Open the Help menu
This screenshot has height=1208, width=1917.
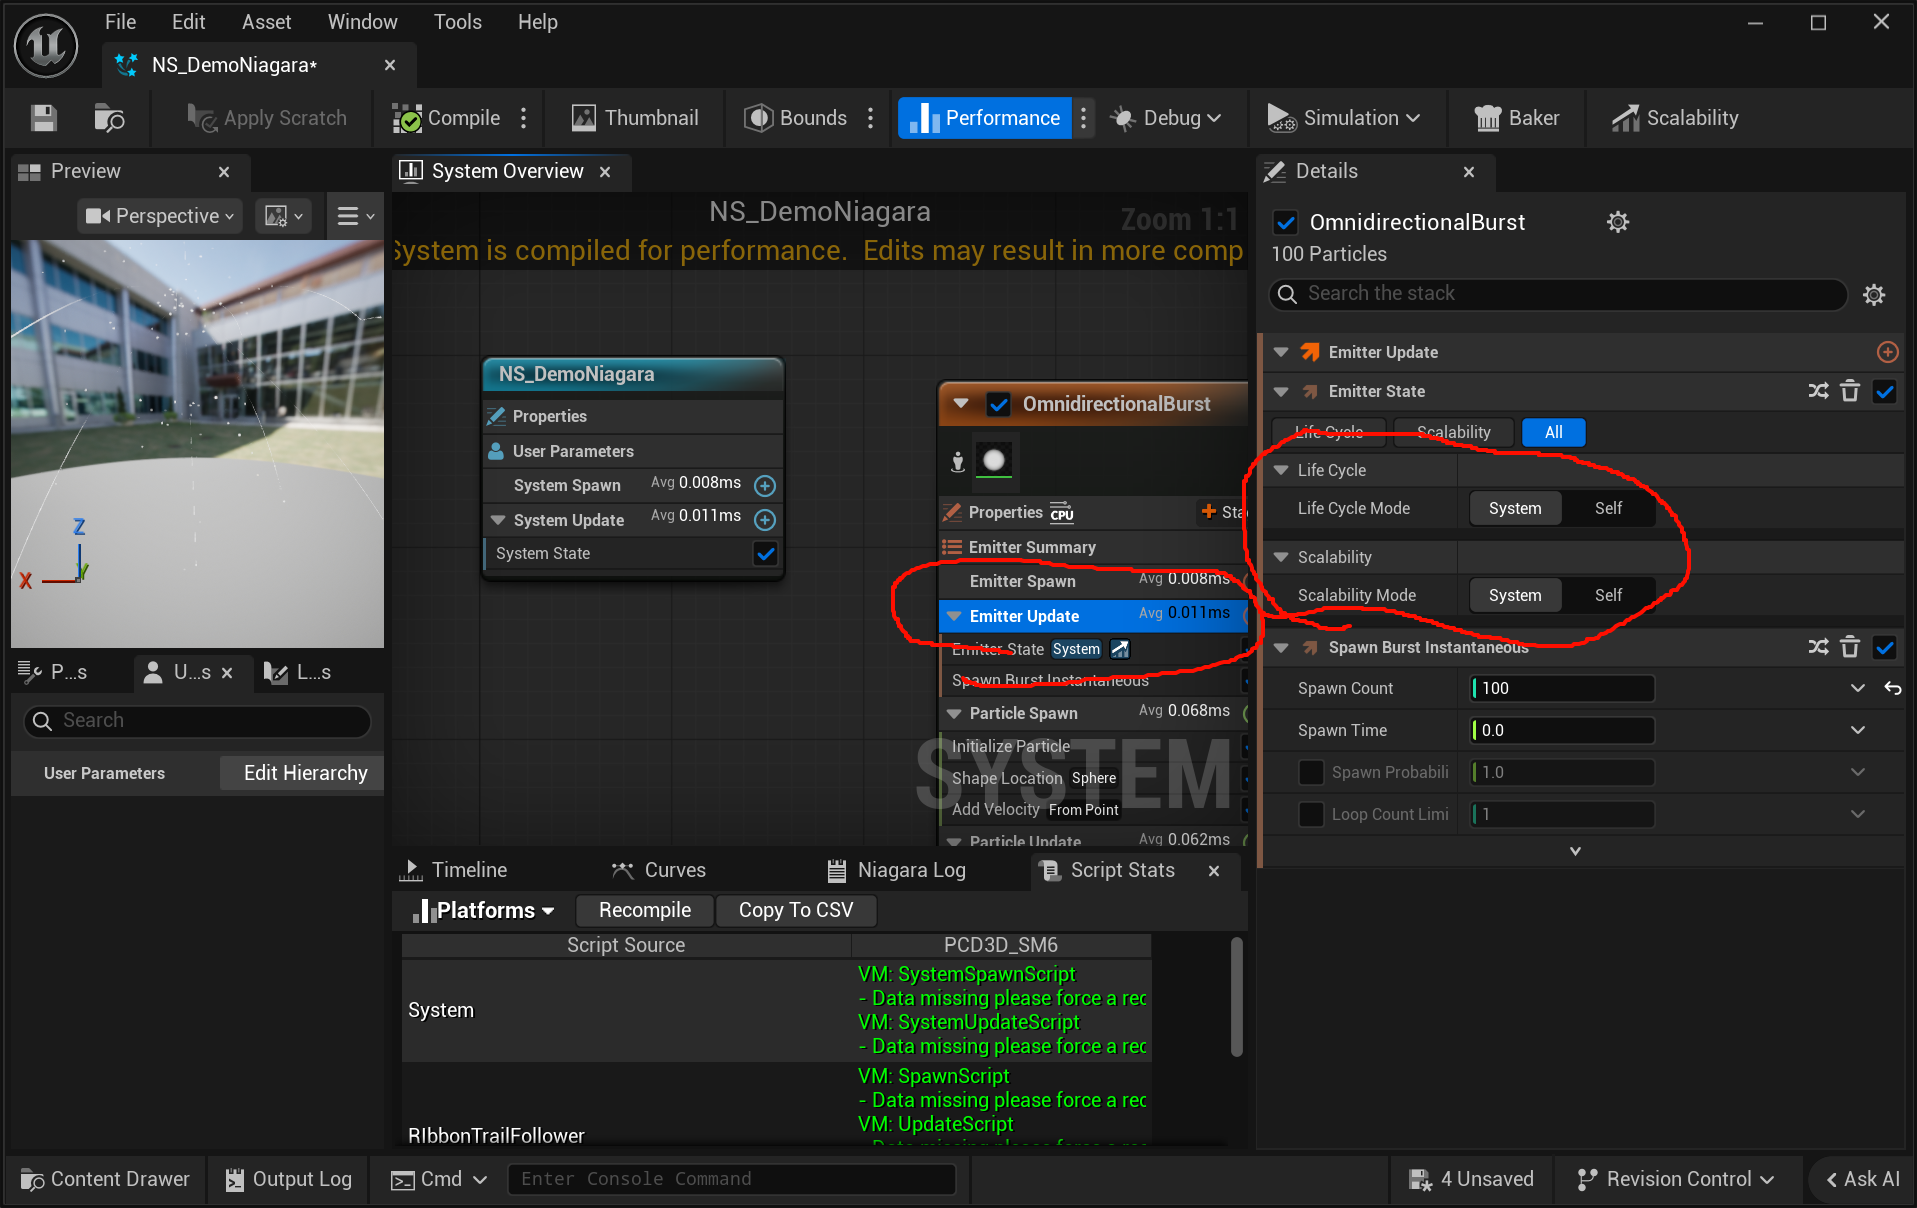click(x=537, y=22)
